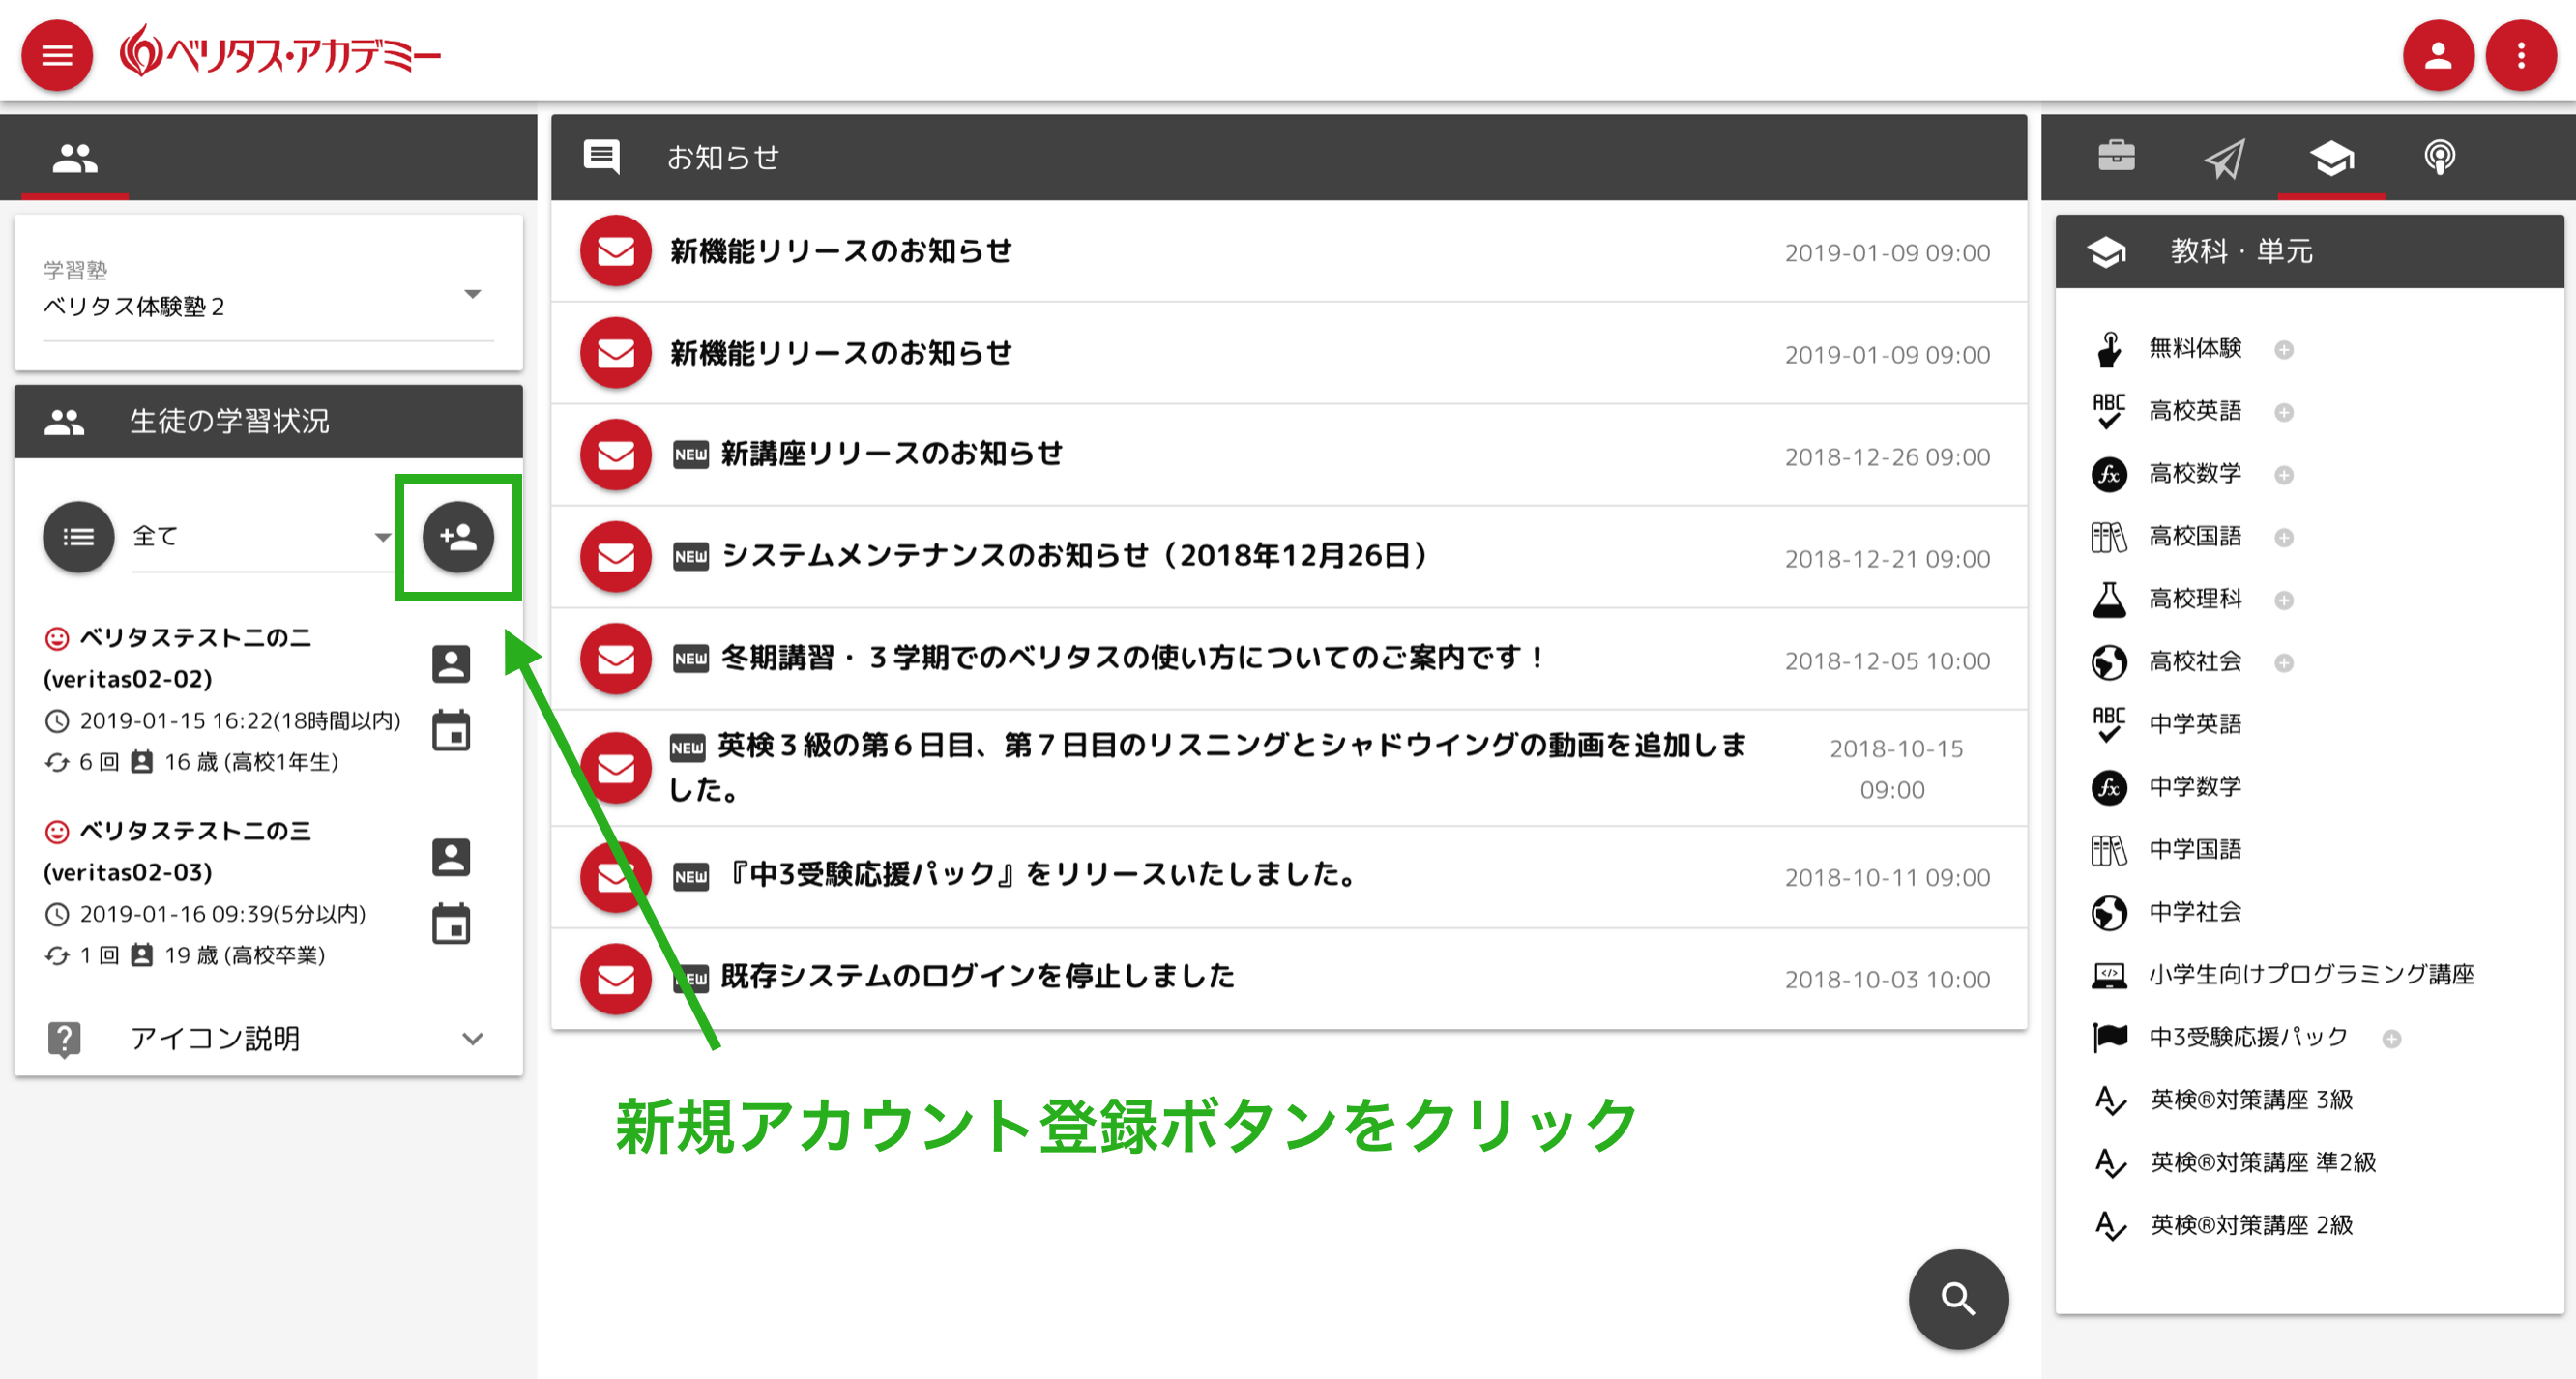Expand 高校国語 with plus icon

point(2284,538)
